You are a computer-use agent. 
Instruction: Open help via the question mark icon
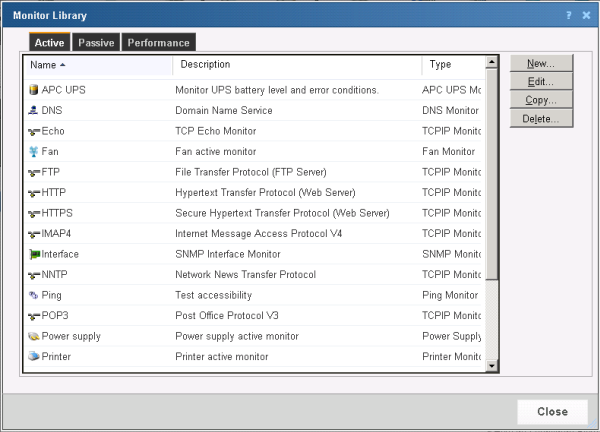pyautogui.click(x=569, y=15)
